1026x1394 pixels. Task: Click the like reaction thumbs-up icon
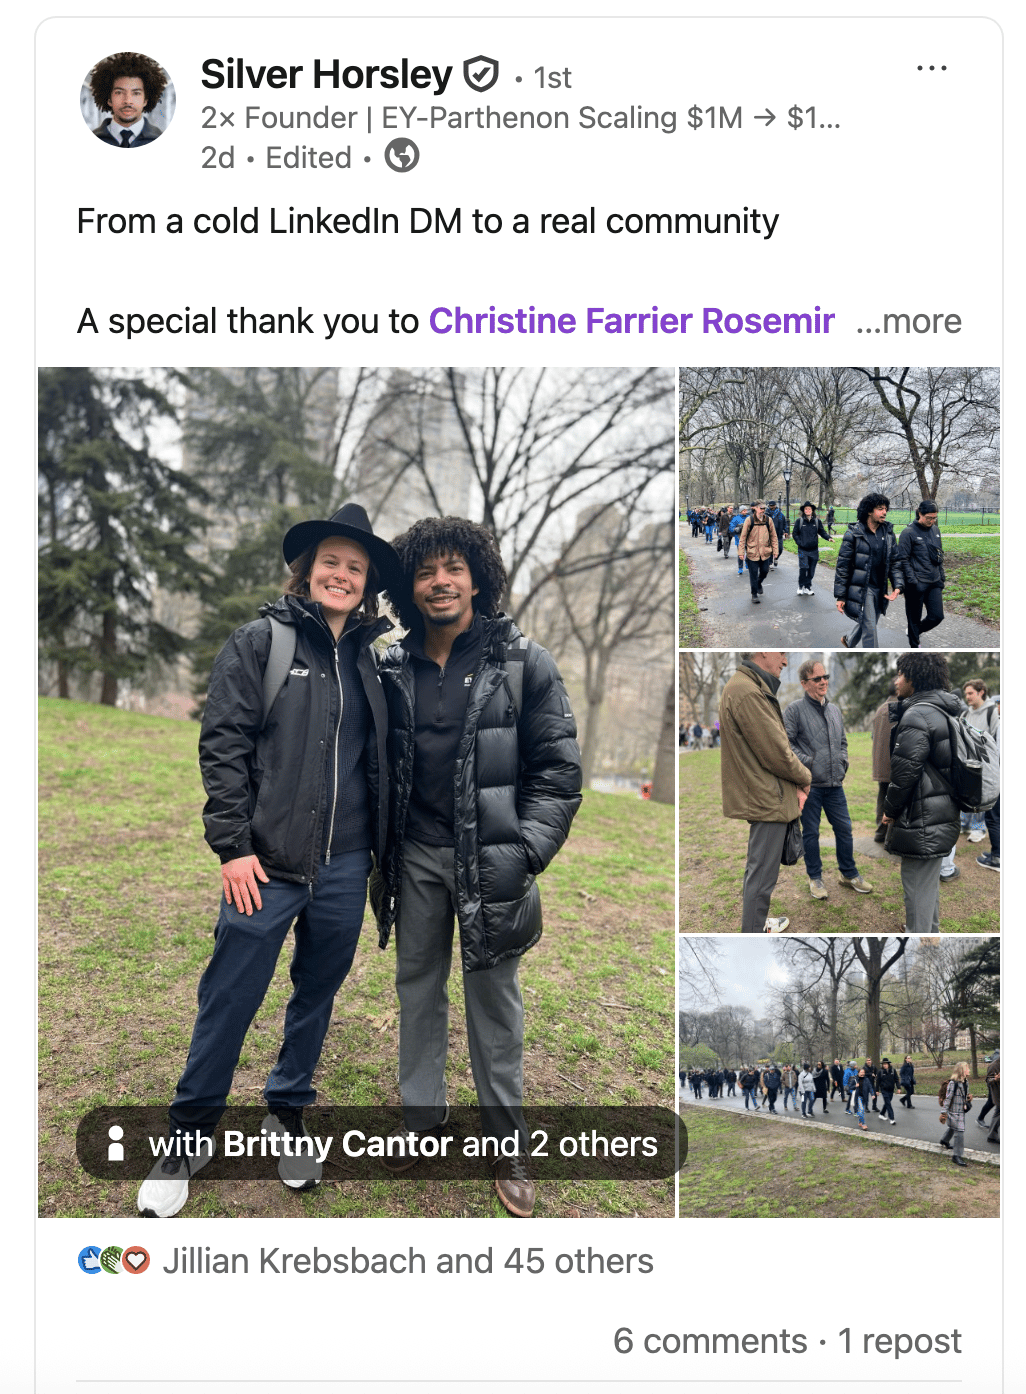tap(90, 1260)
